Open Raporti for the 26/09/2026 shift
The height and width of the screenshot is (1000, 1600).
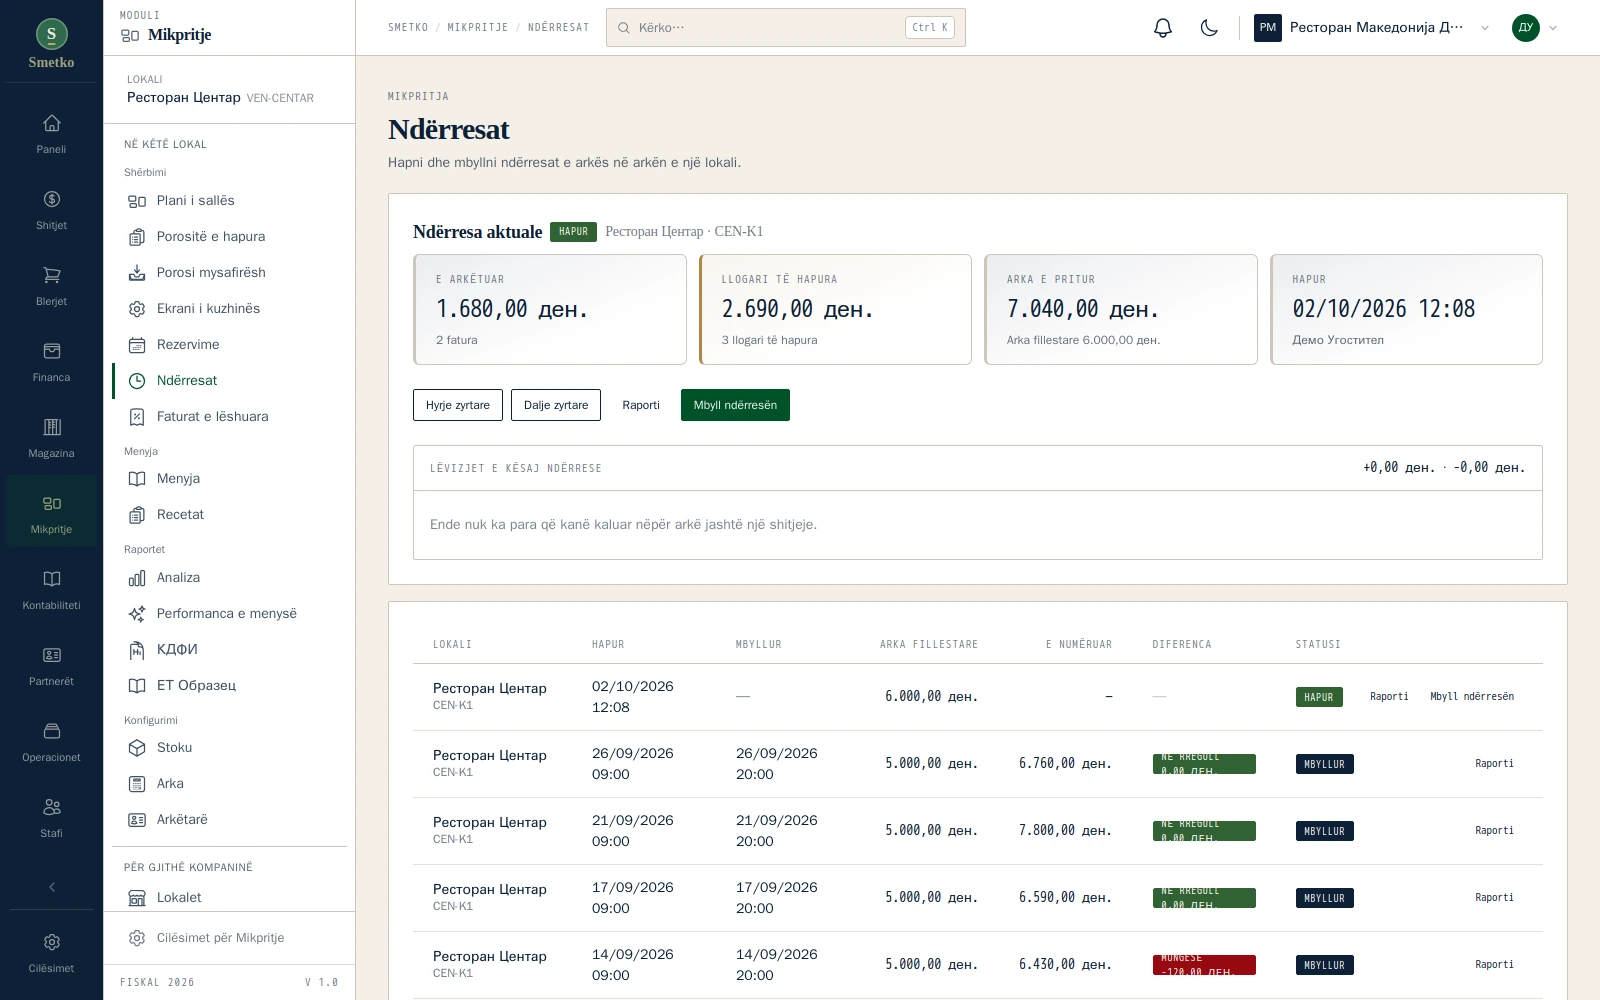tap(1494, 764)
